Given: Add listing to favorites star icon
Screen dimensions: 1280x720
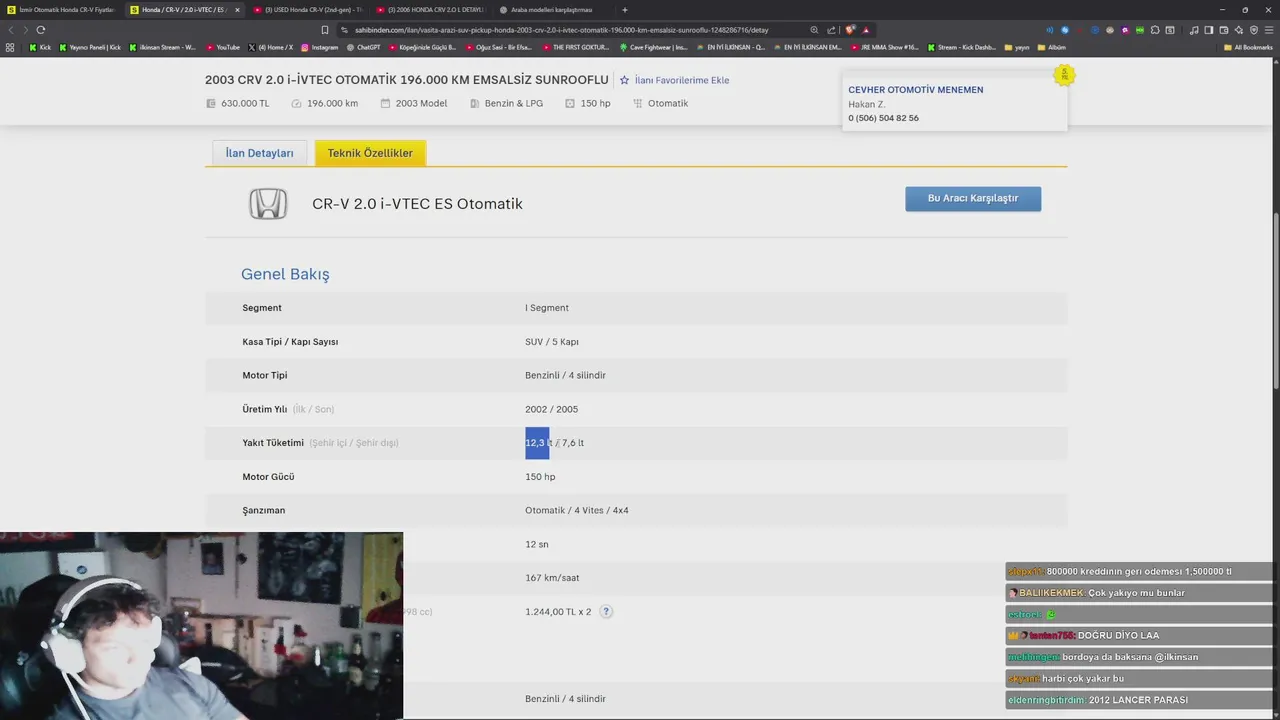Looking at the screenshot, I should [624, 80].
